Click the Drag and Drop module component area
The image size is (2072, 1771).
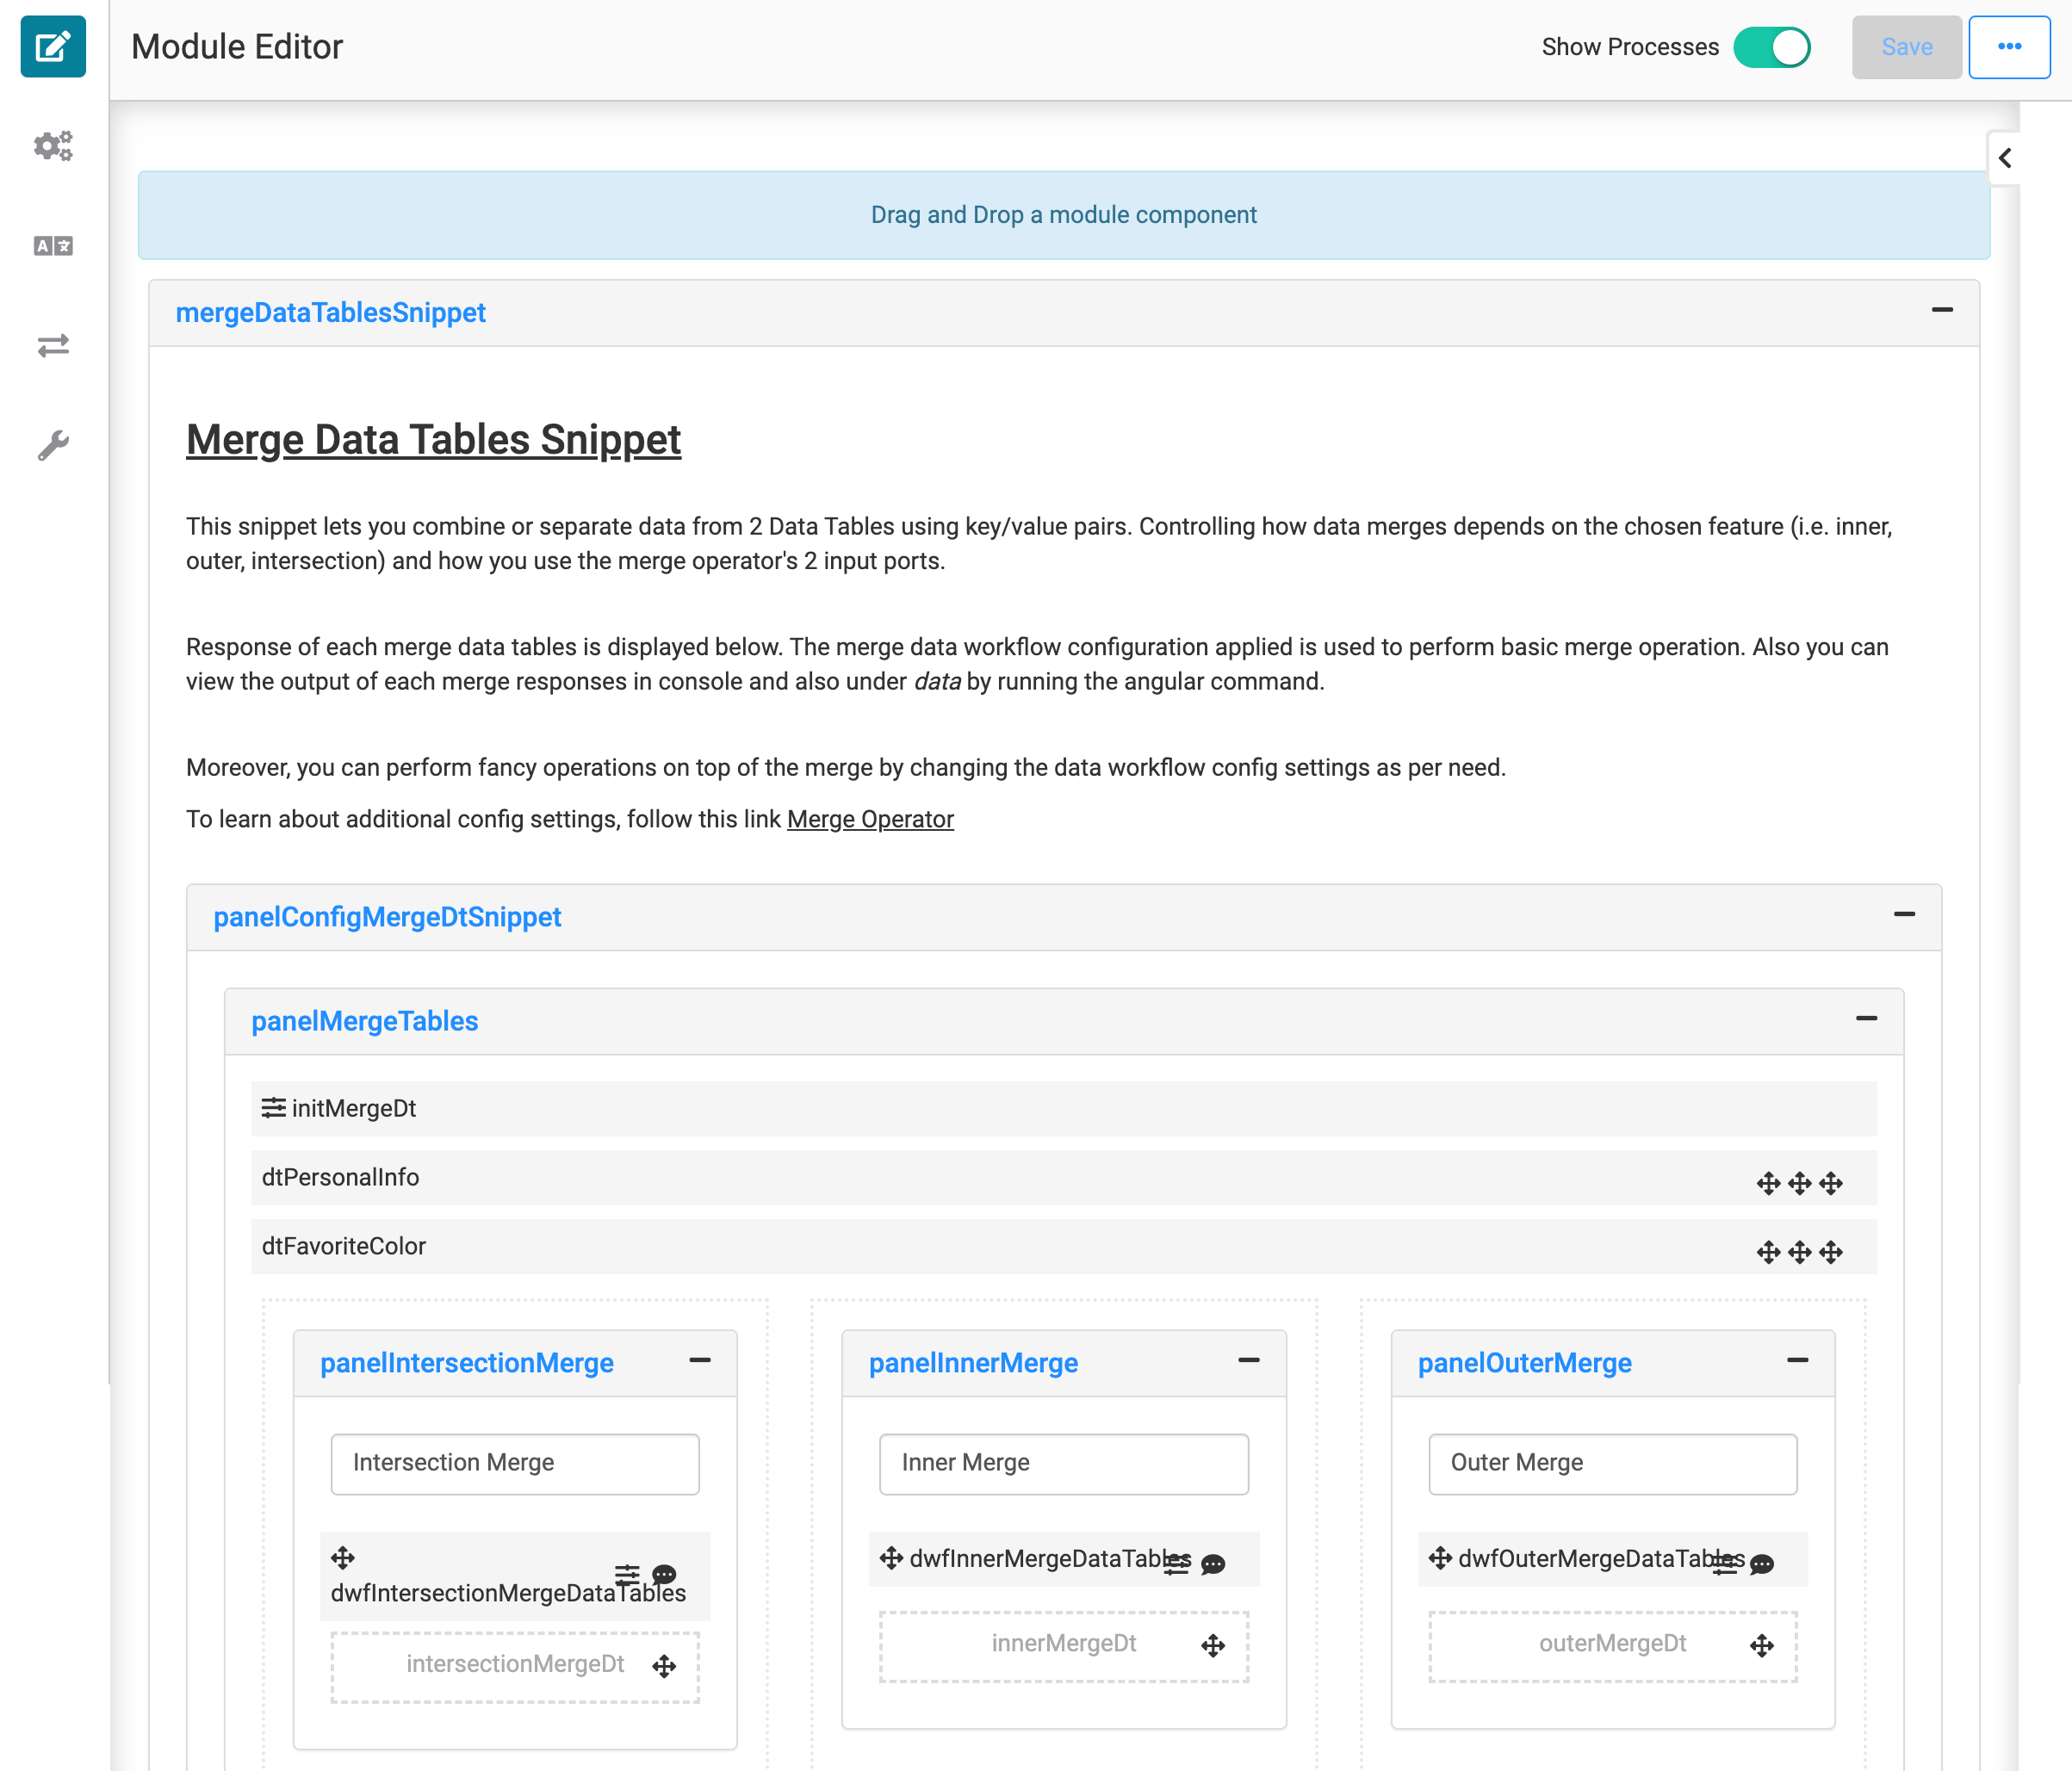[1063, 215]
